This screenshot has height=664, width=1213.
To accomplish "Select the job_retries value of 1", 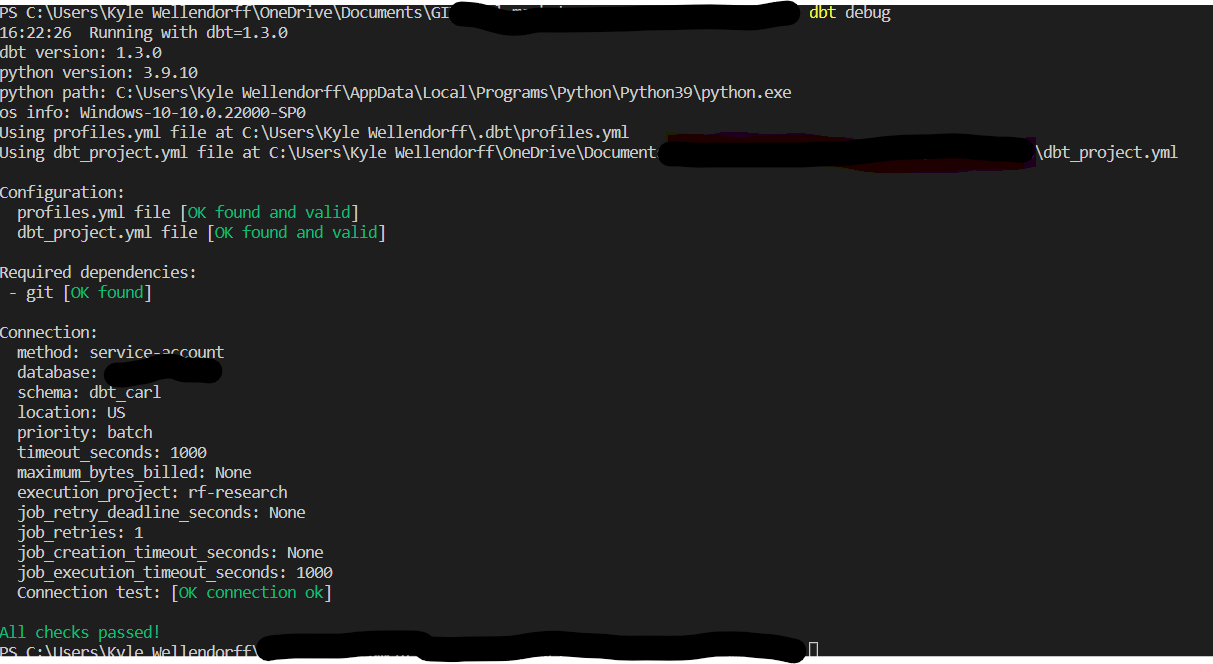I will pos(138,531).
